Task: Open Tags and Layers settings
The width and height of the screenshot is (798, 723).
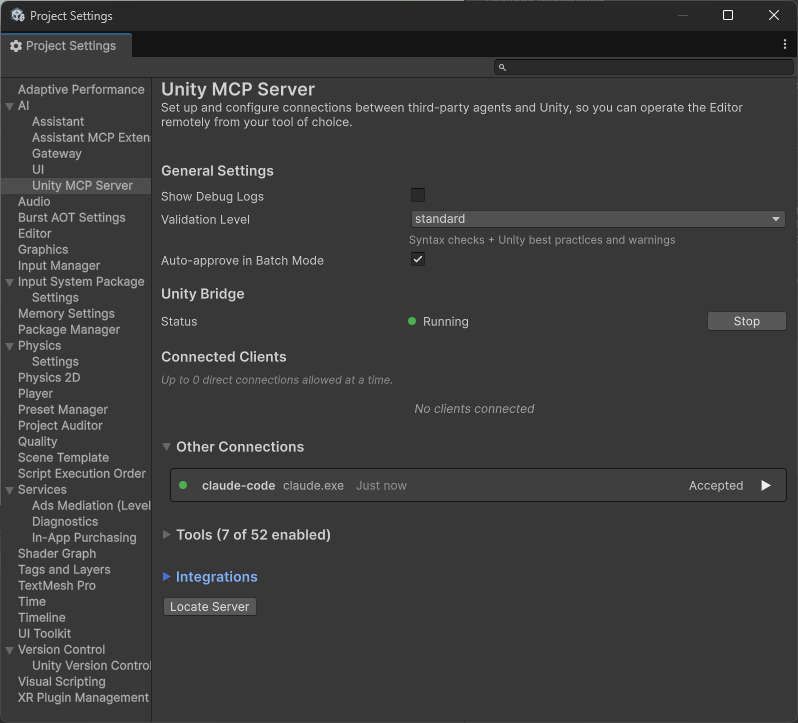Action: (x=64, y=570)
